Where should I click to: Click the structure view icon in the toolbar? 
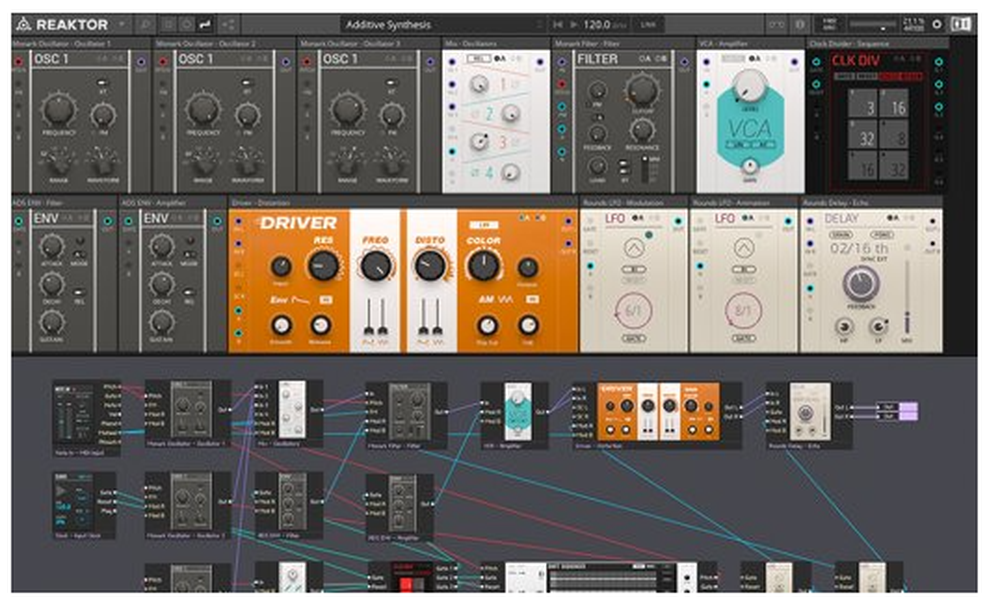click(228, 23)
